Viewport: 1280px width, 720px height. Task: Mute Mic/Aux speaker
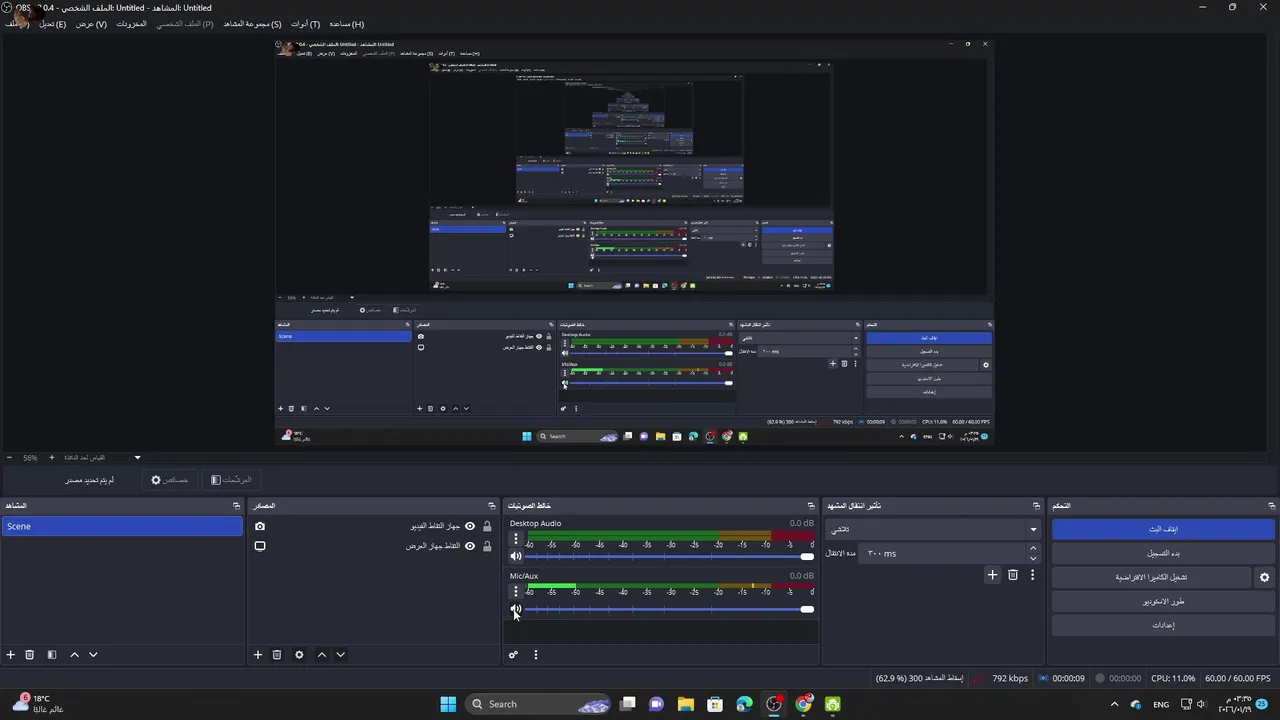(x=516, y=609)
